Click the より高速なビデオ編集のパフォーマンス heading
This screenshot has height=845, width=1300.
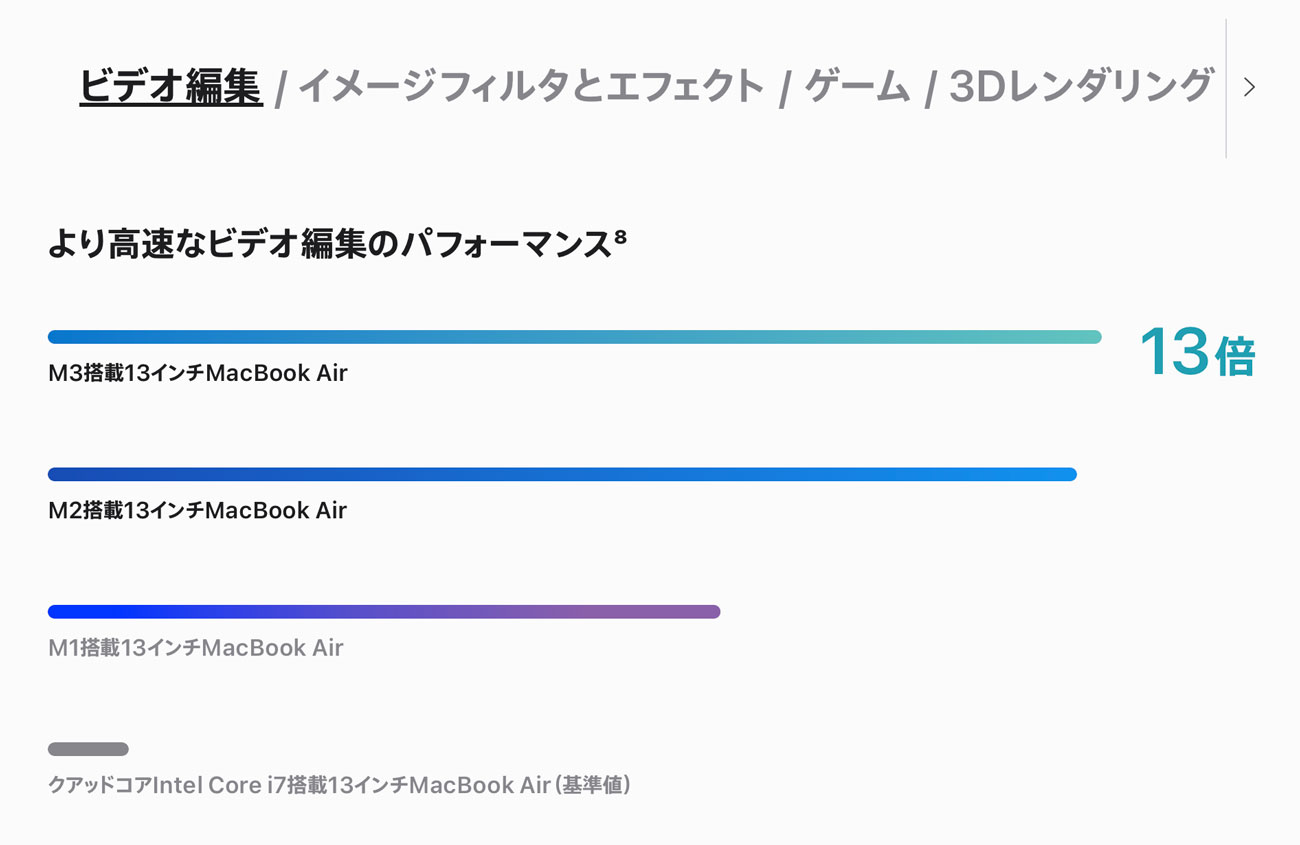pyautogui.click(x=330, y=245)
